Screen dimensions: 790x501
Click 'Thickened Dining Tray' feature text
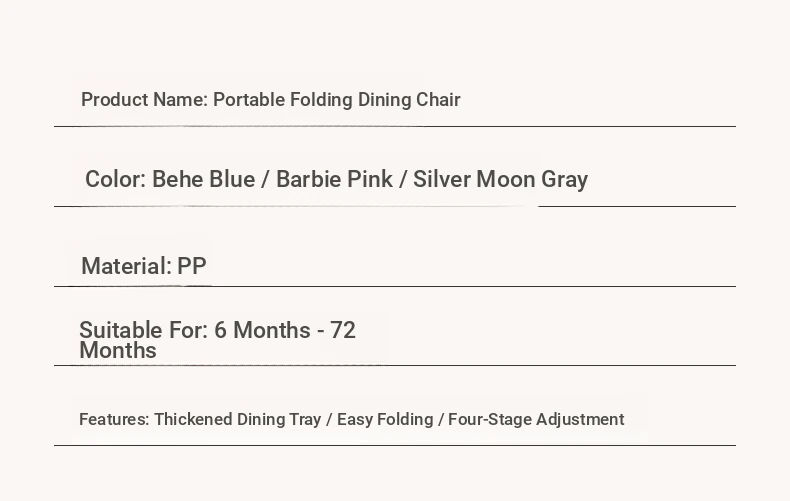237,420
